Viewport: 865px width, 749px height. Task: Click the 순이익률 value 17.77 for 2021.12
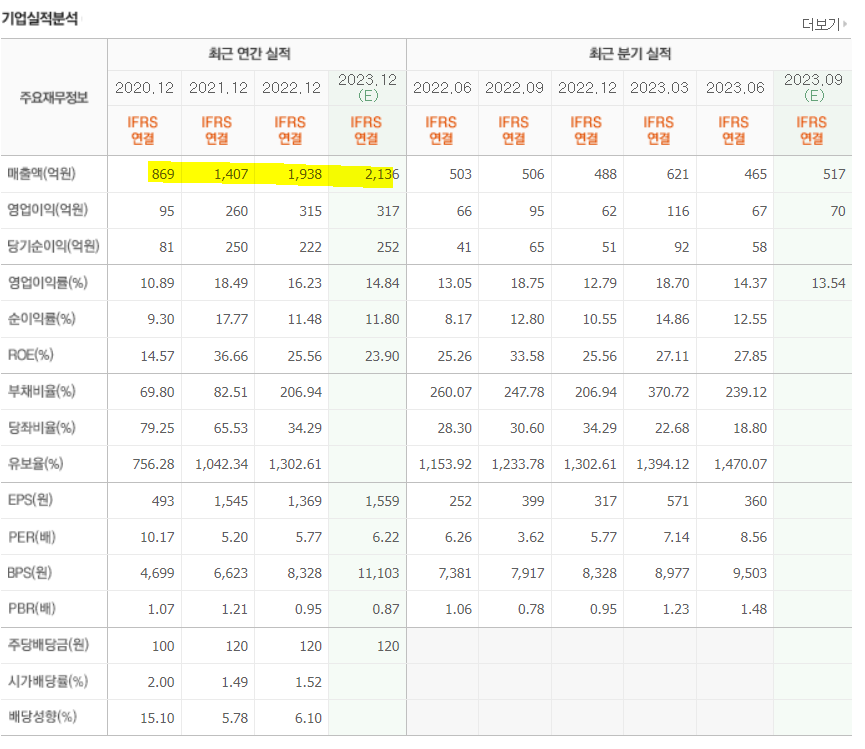click(x=232, y=319)
